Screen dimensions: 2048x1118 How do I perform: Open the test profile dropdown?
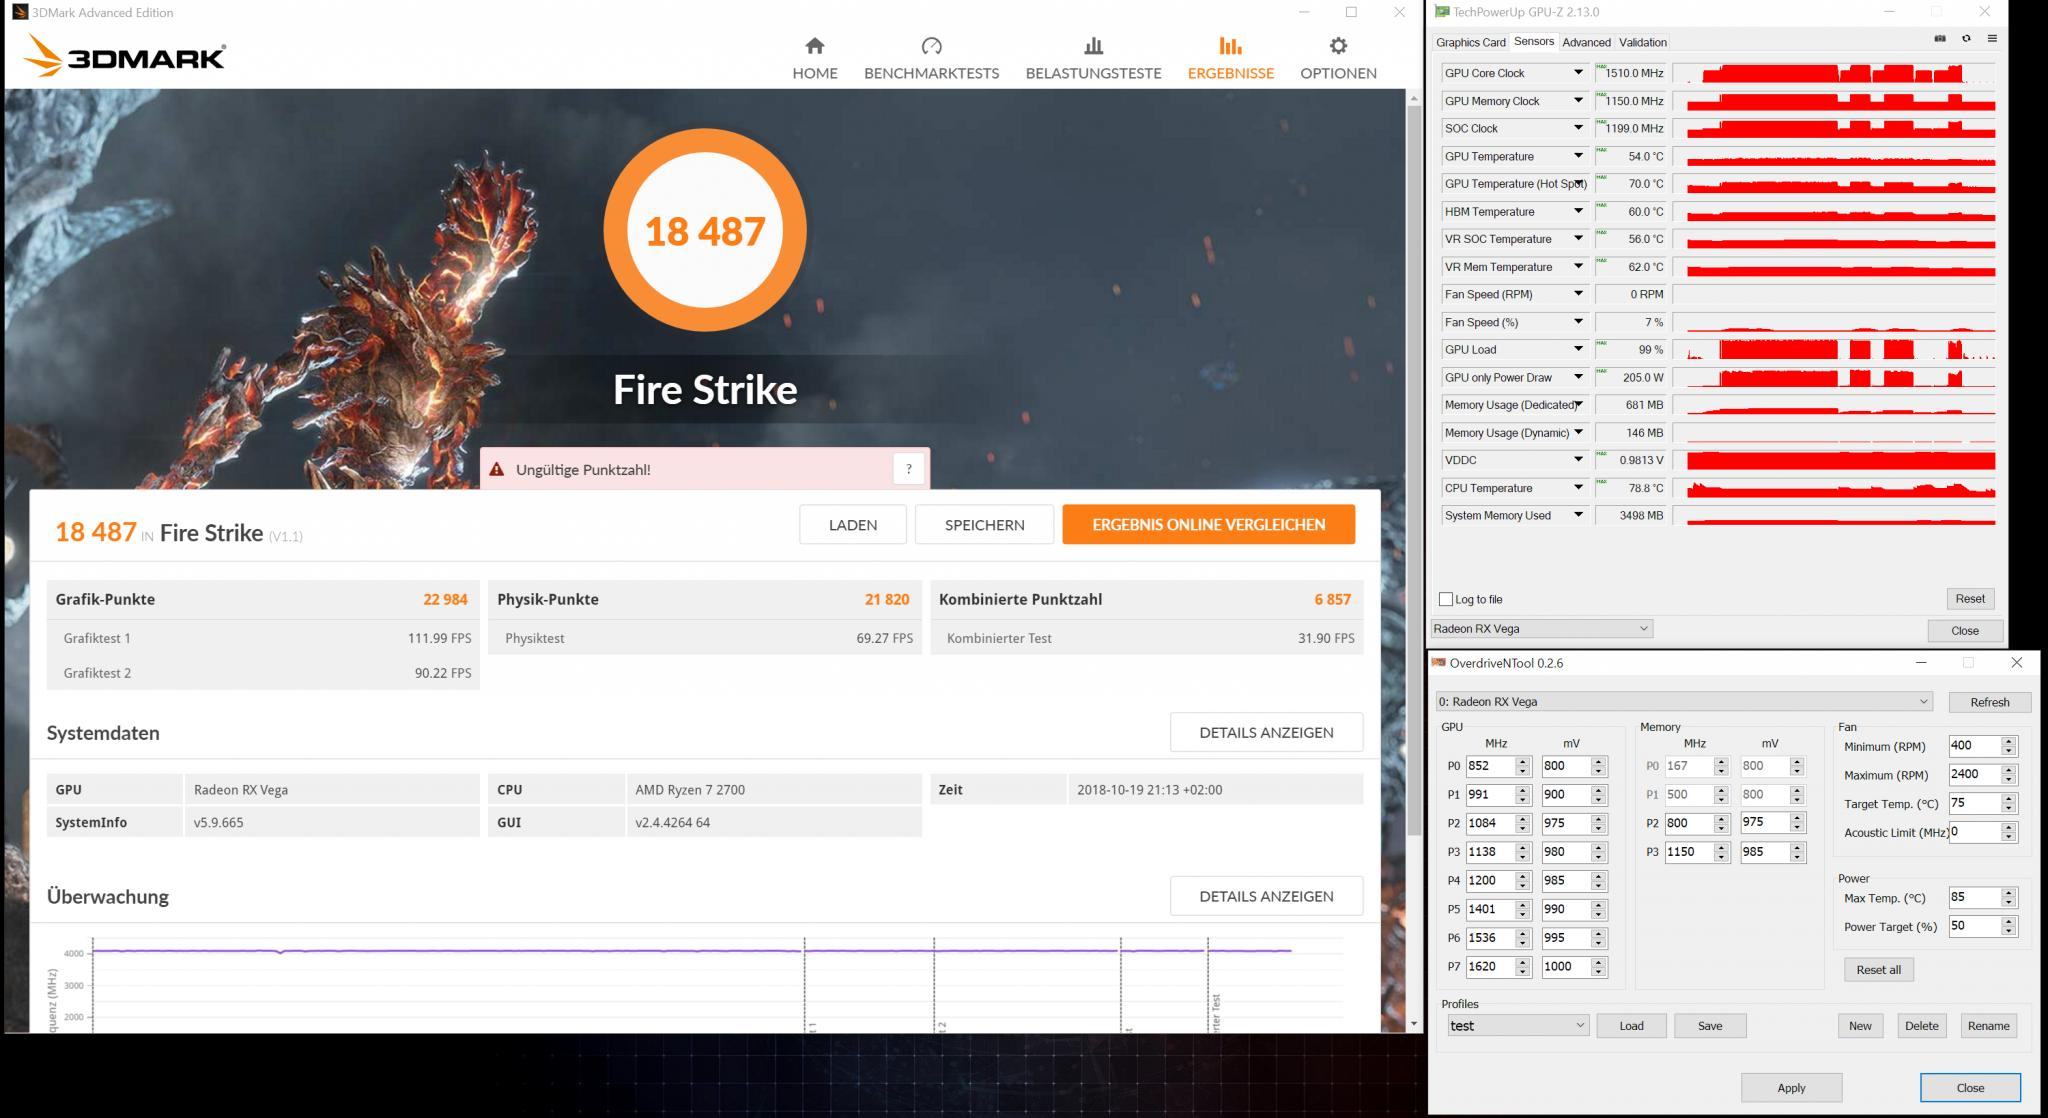point(1517,1026)
